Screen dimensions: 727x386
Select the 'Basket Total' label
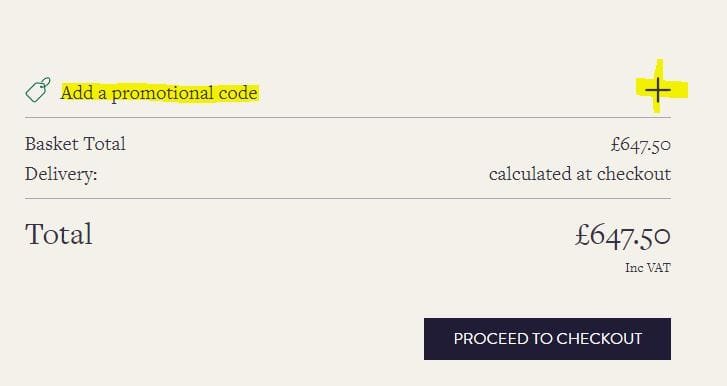(x=75, y=144)
